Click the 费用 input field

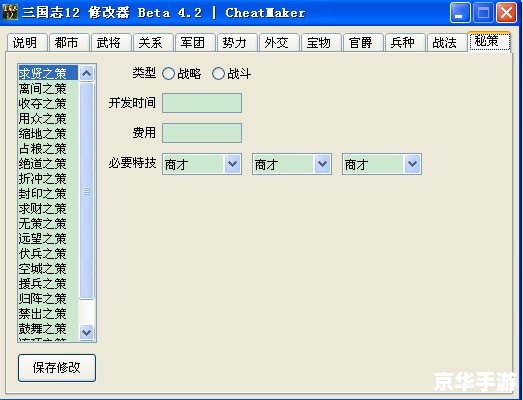click(x=202, y=133)
